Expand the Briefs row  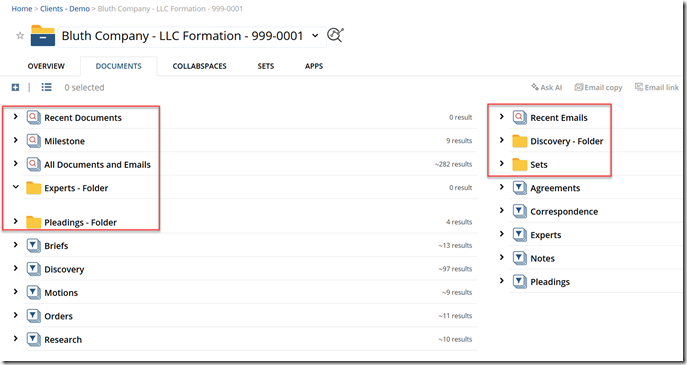(15, 245)
